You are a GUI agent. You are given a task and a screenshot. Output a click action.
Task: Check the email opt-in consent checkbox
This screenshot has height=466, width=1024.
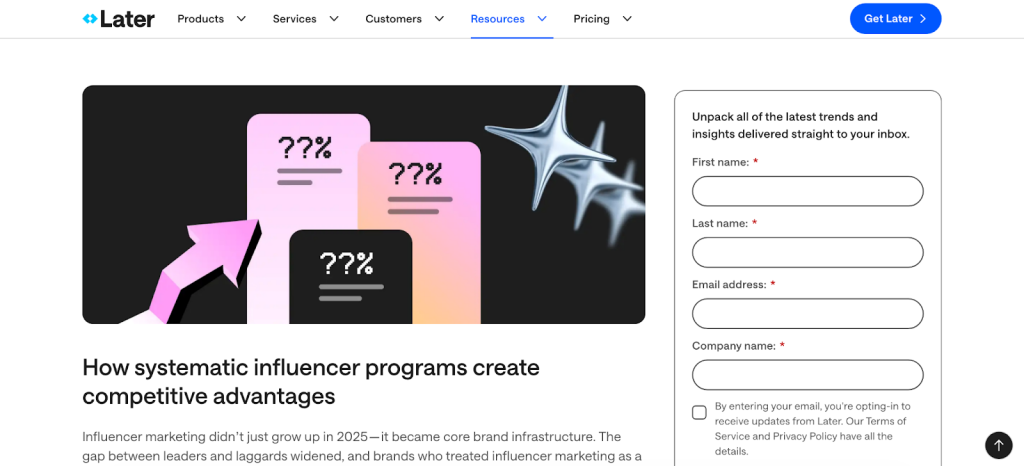click(x=699, y=412)
